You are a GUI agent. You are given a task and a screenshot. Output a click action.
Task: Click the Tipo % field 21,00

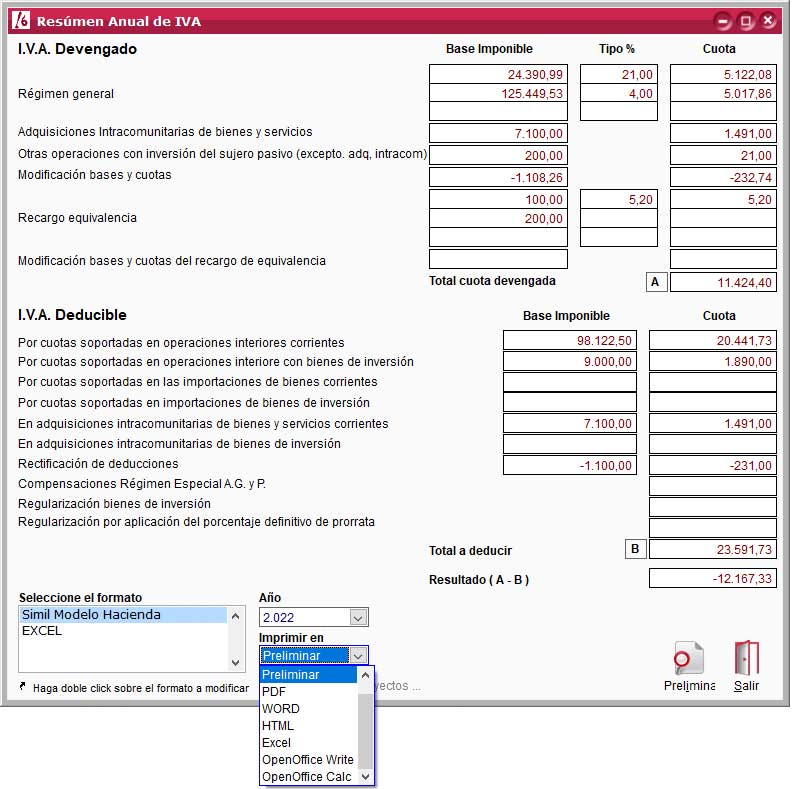click(619, 74)
